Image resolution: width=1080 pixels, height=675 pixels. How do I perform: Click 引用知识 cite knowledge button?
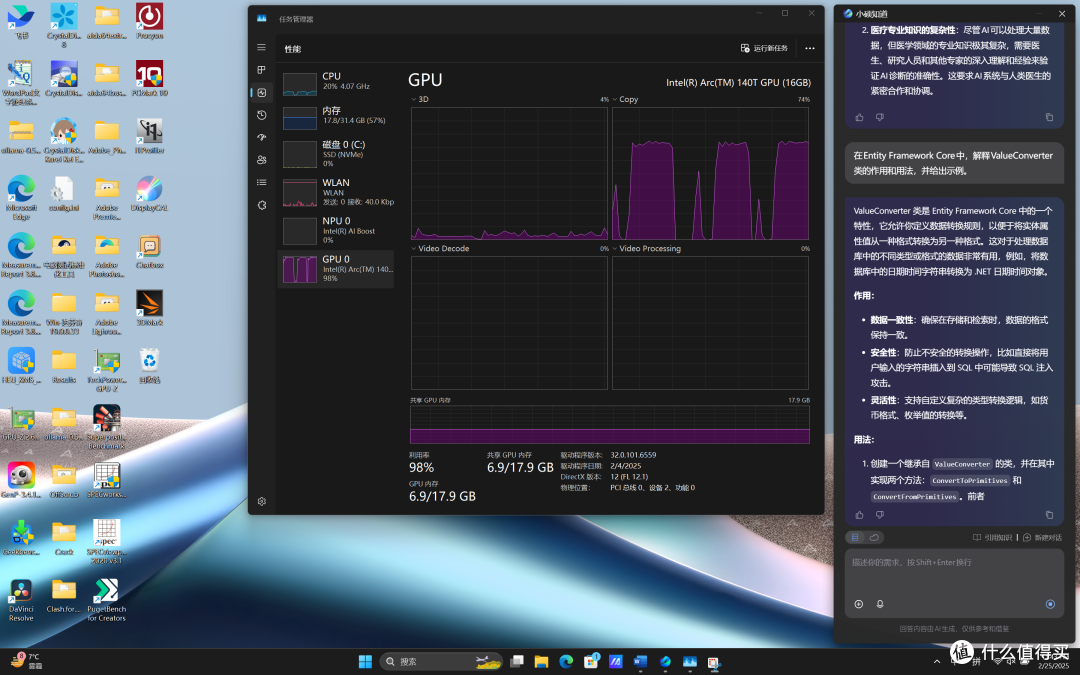(993, 537)
